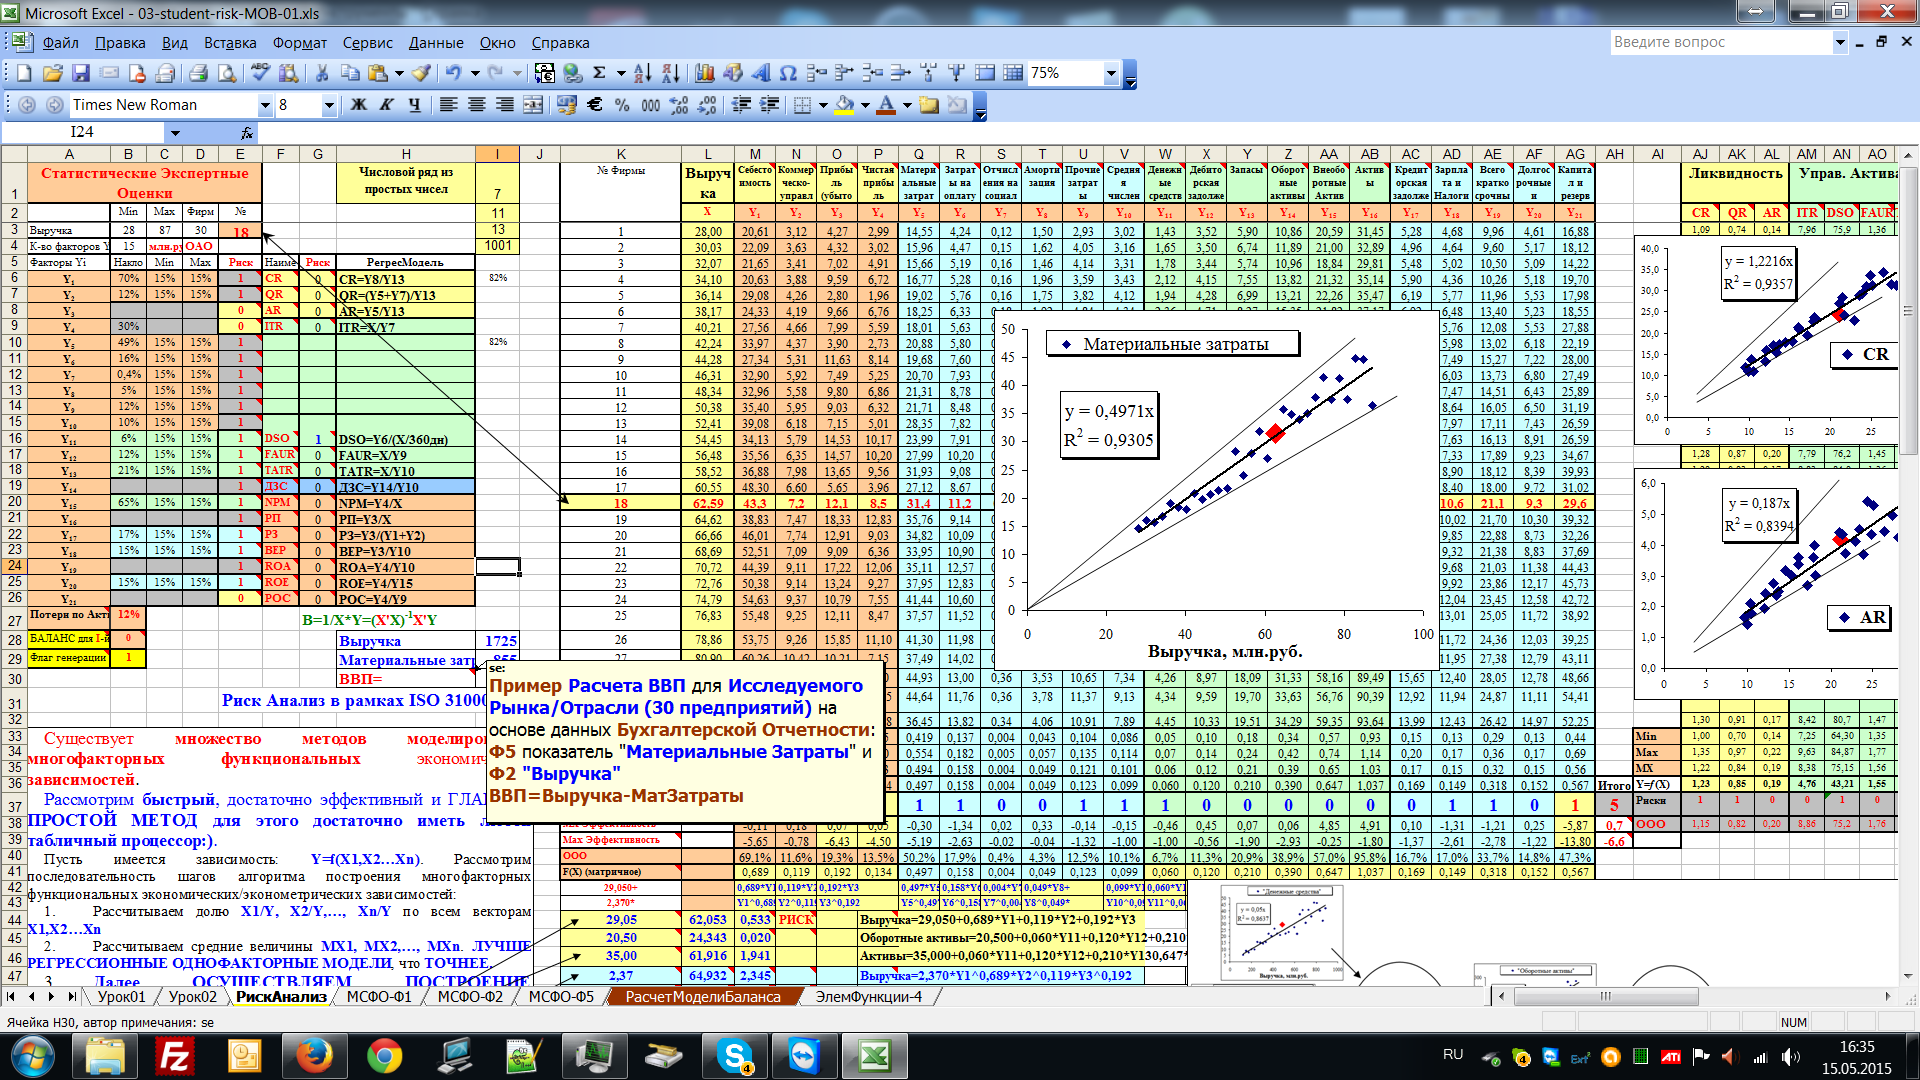Toggle bold formatting (Ж)
1920x1080 pixels.
click(x=358, y=105)
